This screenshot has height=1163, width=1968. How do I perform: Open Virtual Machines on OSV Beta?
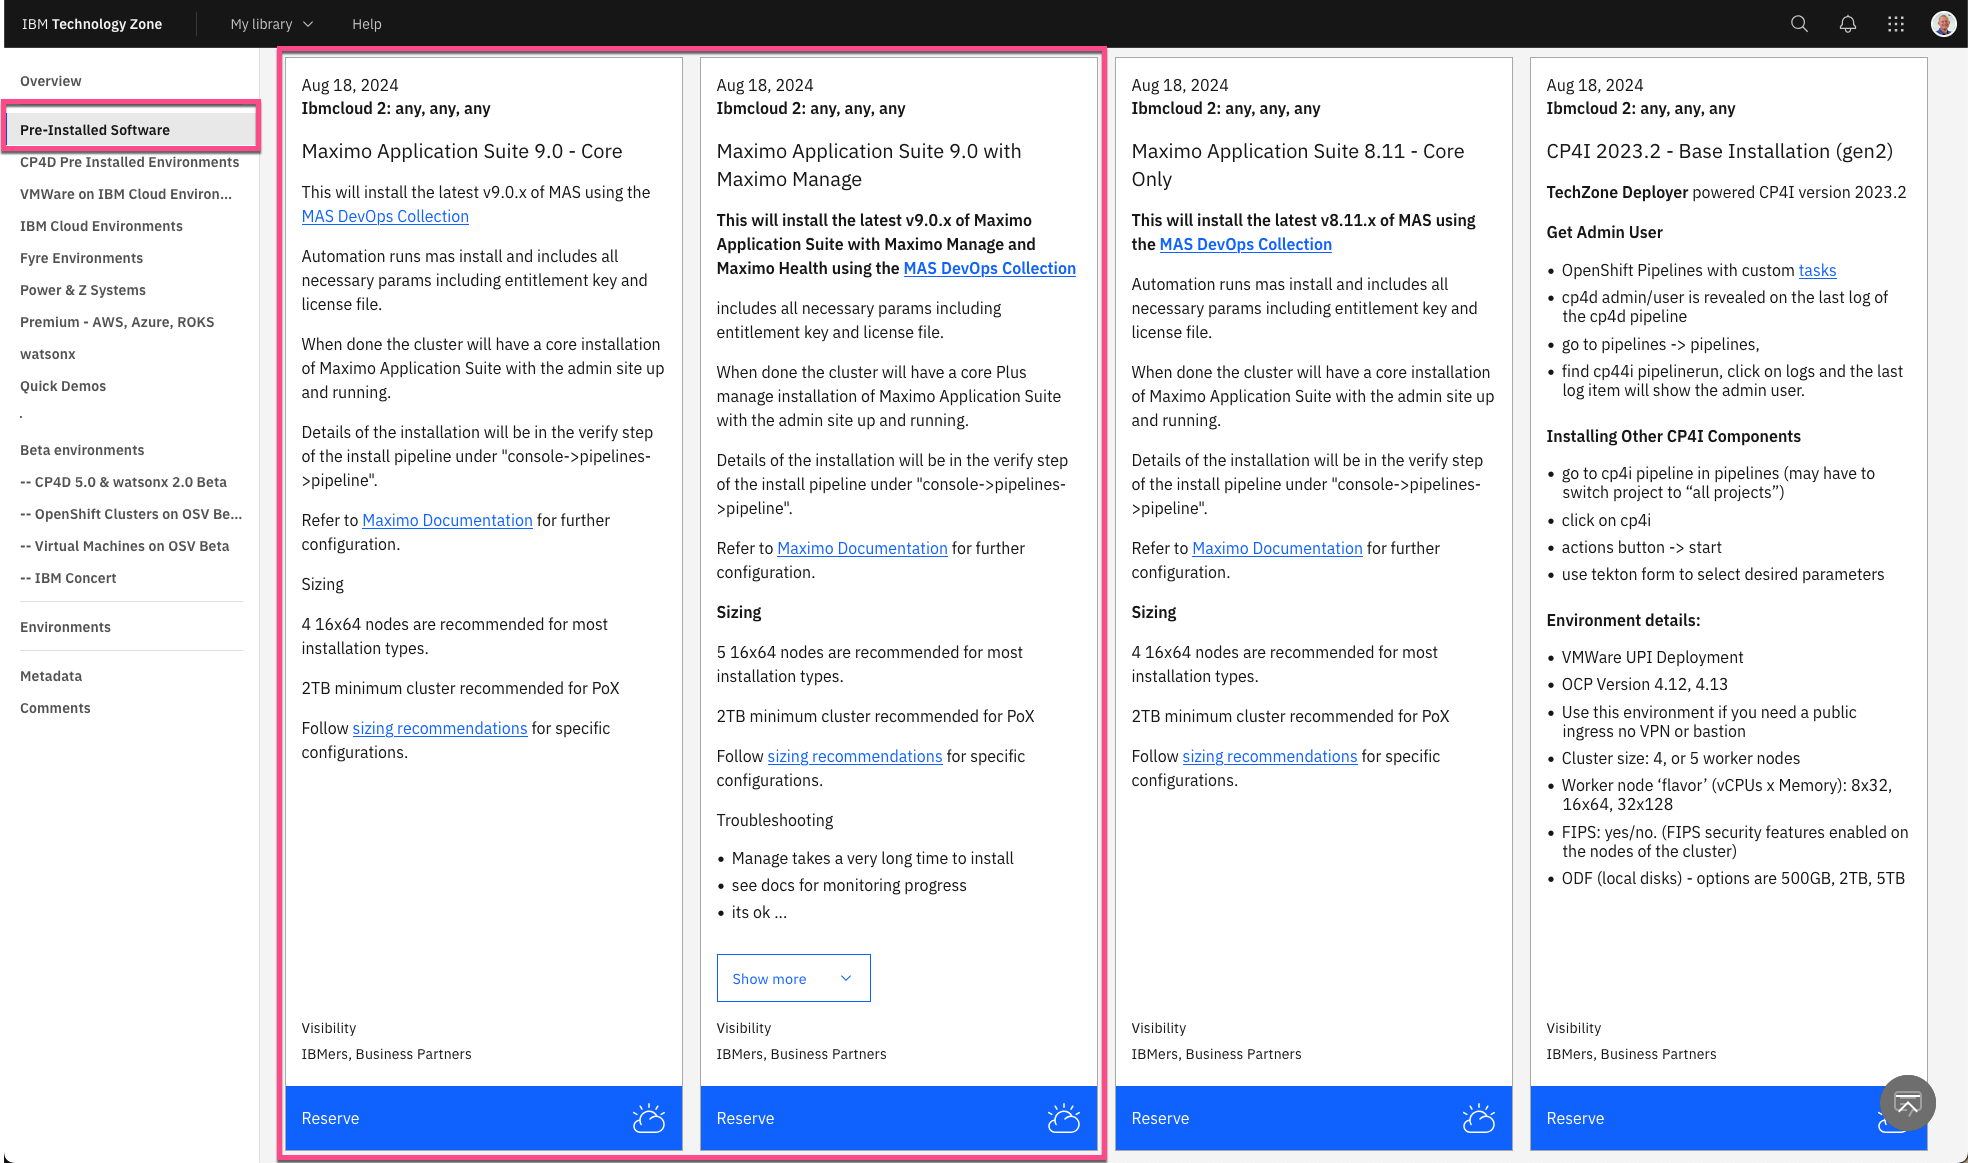pyautogui.click(x=125, y=546)
